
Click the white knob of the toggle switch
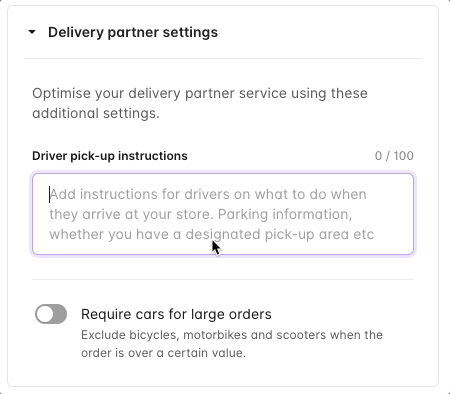click(45, 314)
